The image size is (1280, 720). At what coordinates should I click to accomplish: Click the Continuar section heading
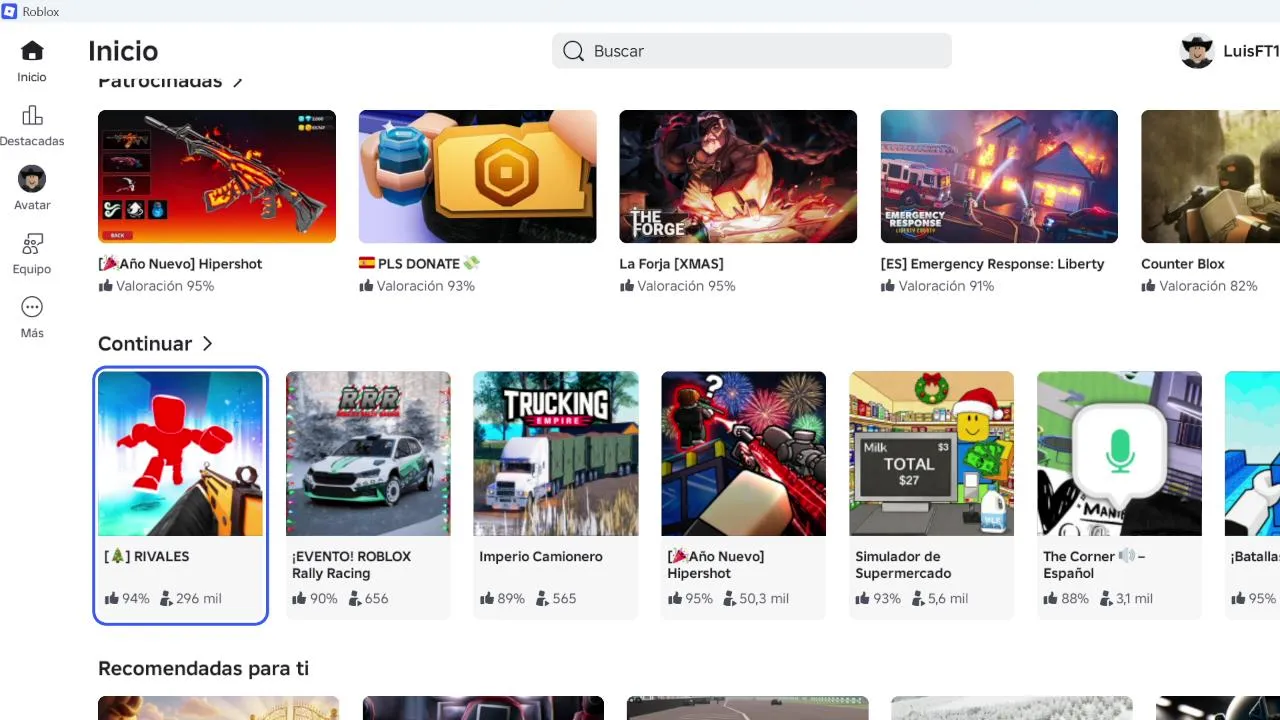(x=145, y=344)
